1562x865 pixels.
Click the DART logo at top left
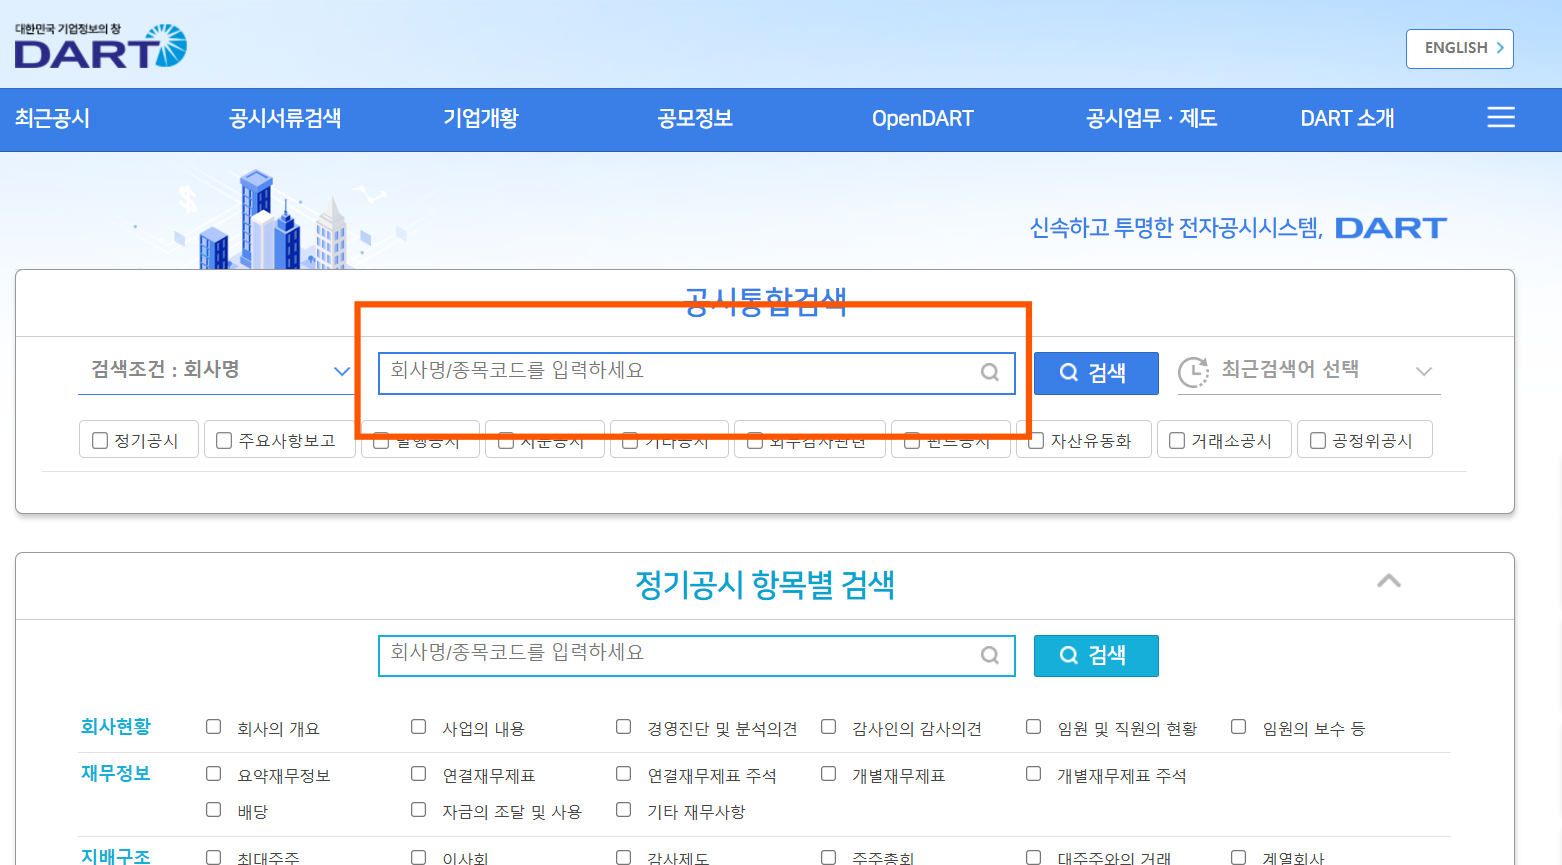tap(100, 46)
